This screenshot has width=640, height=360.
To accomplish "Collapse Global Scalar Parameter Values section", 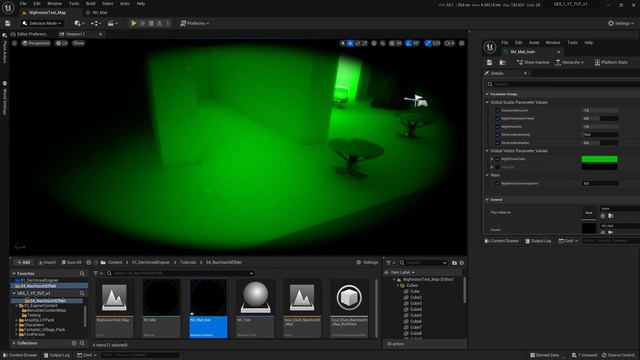I will (x=487, y=102).
